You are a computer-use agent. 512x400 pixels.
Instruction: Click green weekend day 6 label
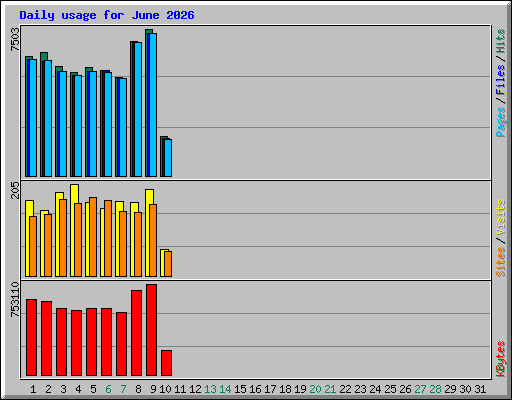tap(108, 389)
